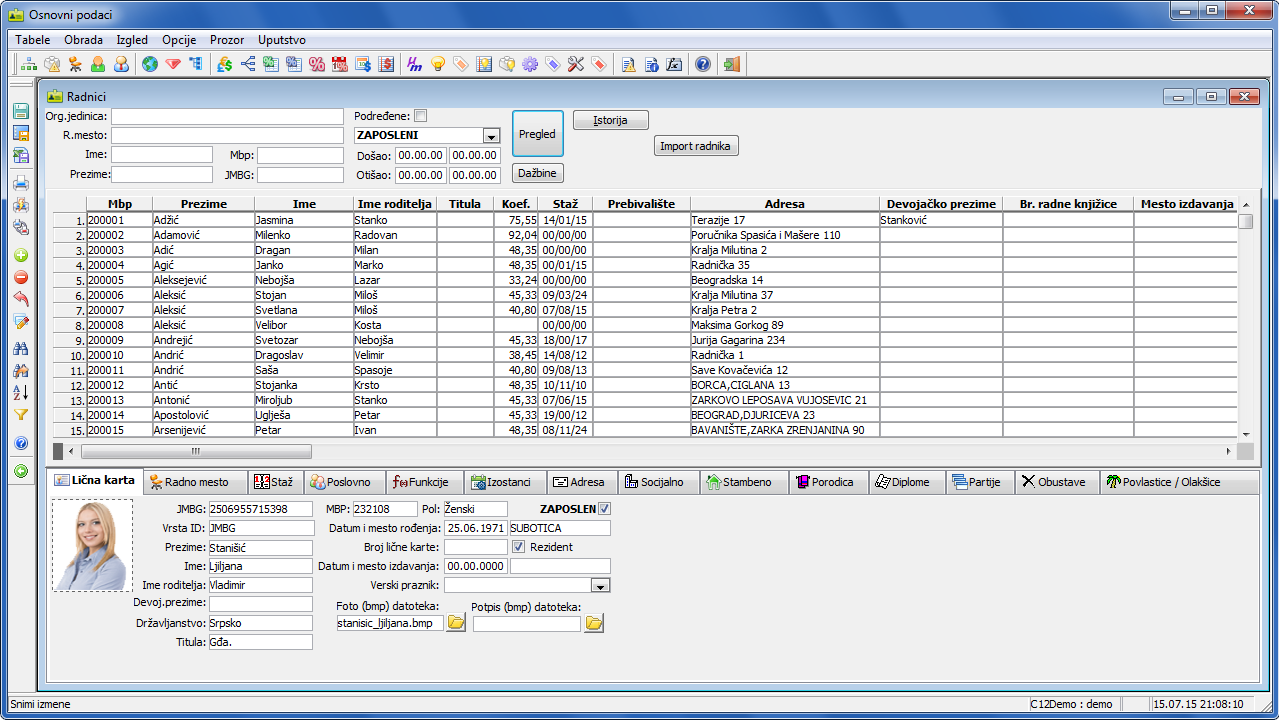The image size is (1279, 720).
Task: Toggle the Podređene checkbox
Action: click(420, 116)
